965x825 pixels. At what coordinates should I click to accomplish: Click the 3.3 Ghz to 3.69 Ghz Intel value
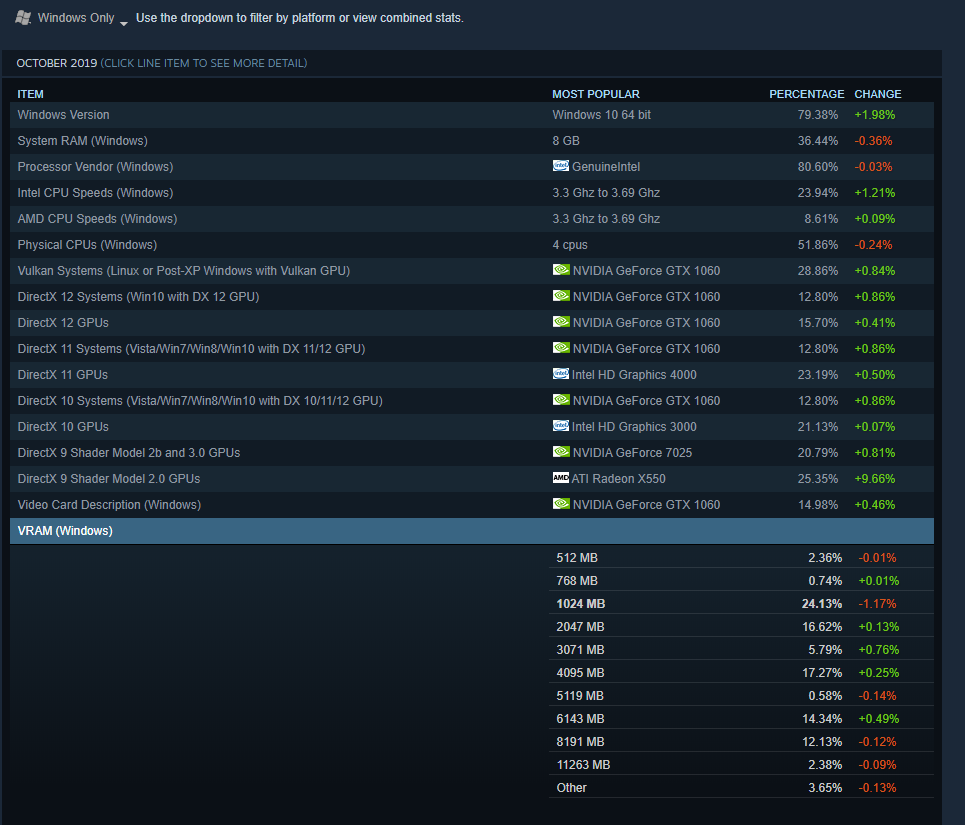[x=606, y=193]
